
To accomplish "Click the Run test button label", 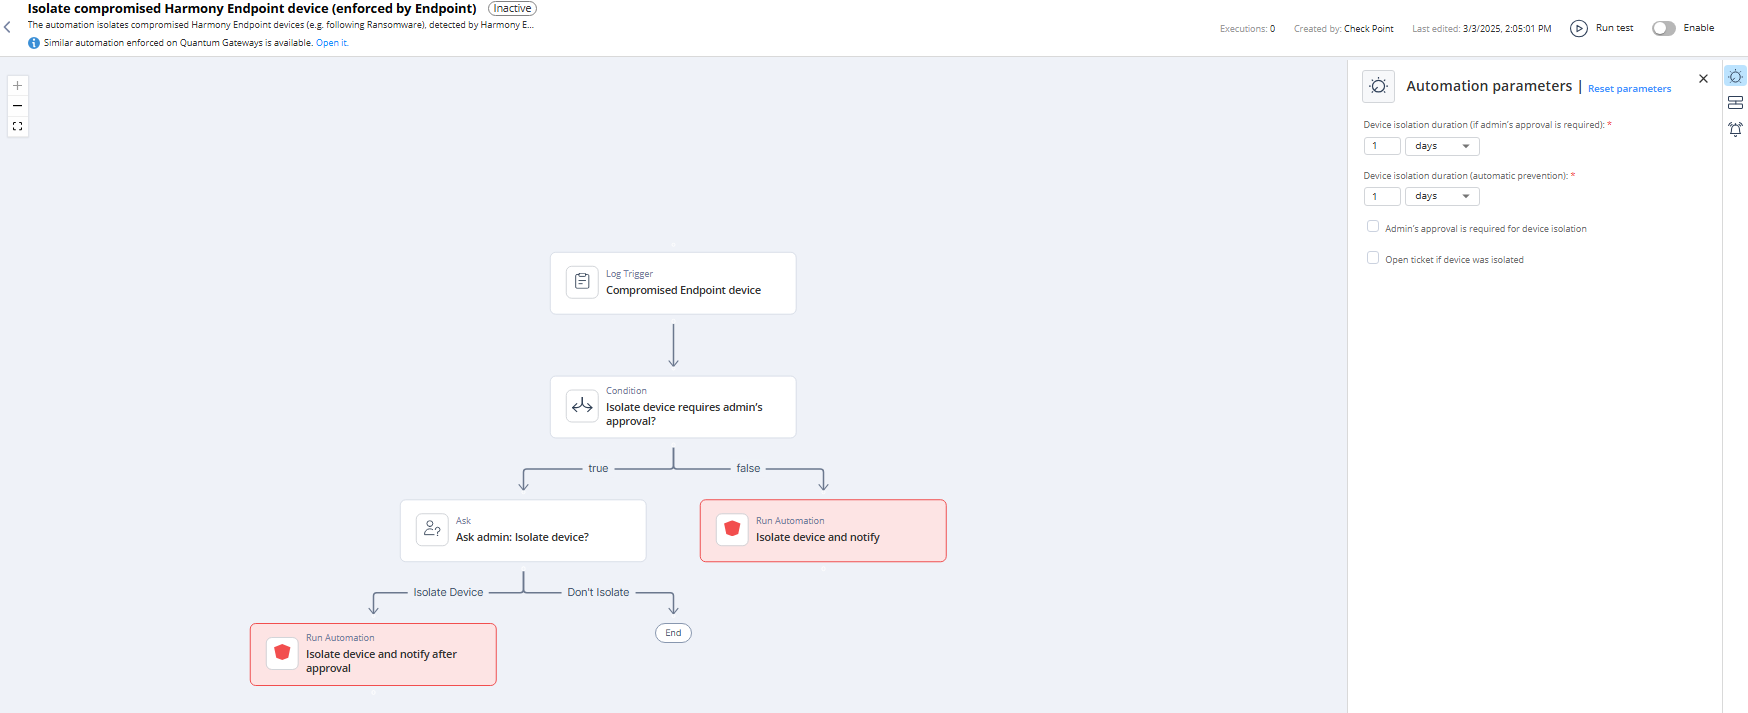I will tap(1614, 28).
